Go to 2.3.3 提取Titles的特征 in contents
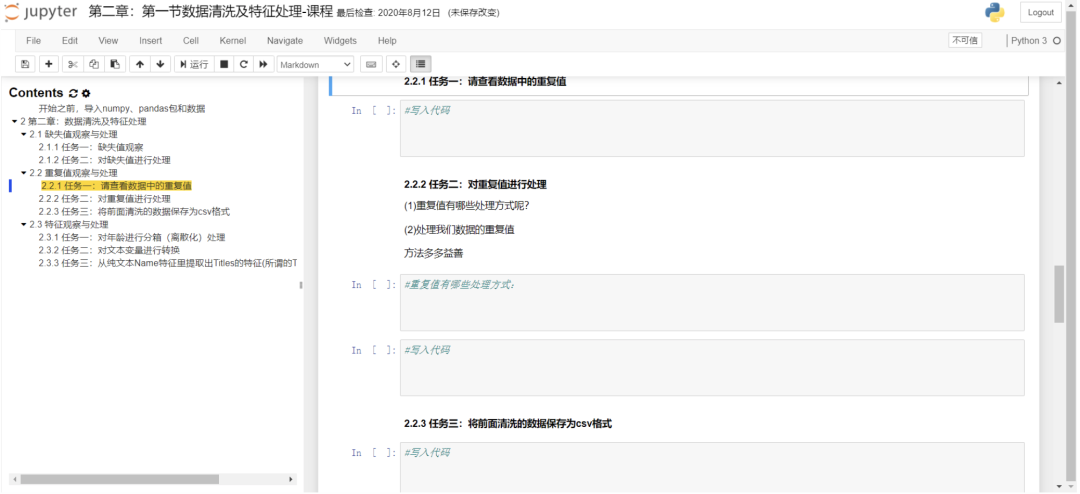Screen dimensions: 1080x494 click(168, 263)
